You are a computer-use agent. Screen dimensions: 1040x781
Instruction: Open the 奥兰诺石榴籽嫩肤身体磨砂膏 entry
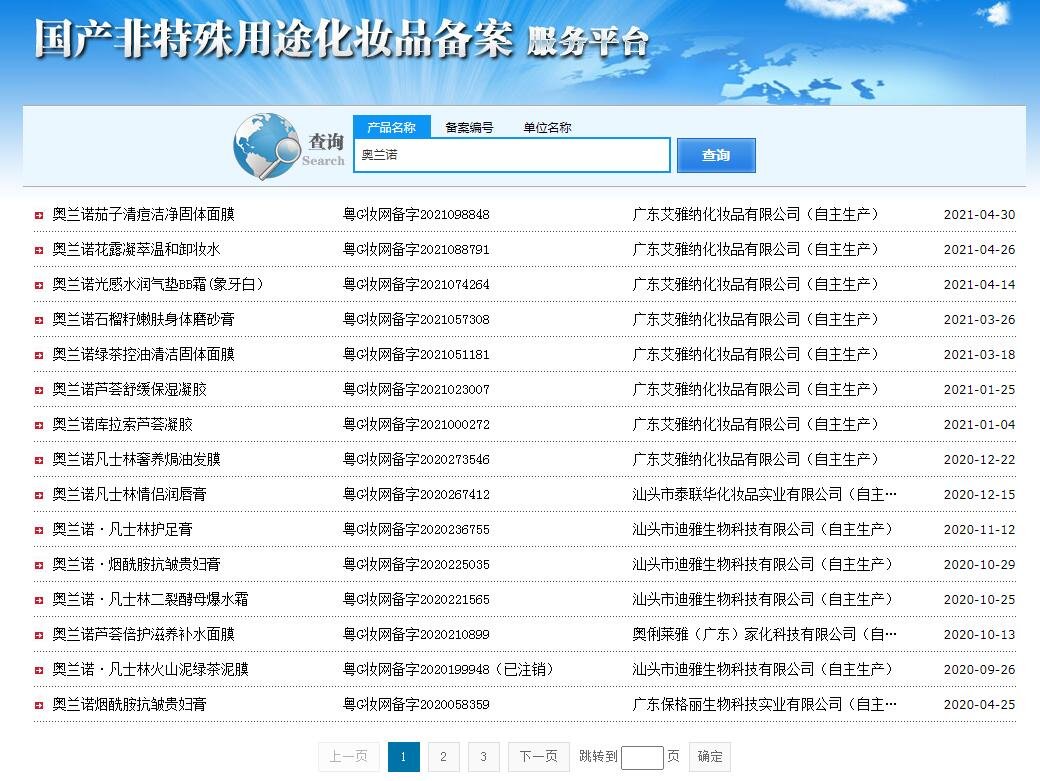(x=143, y=319)
